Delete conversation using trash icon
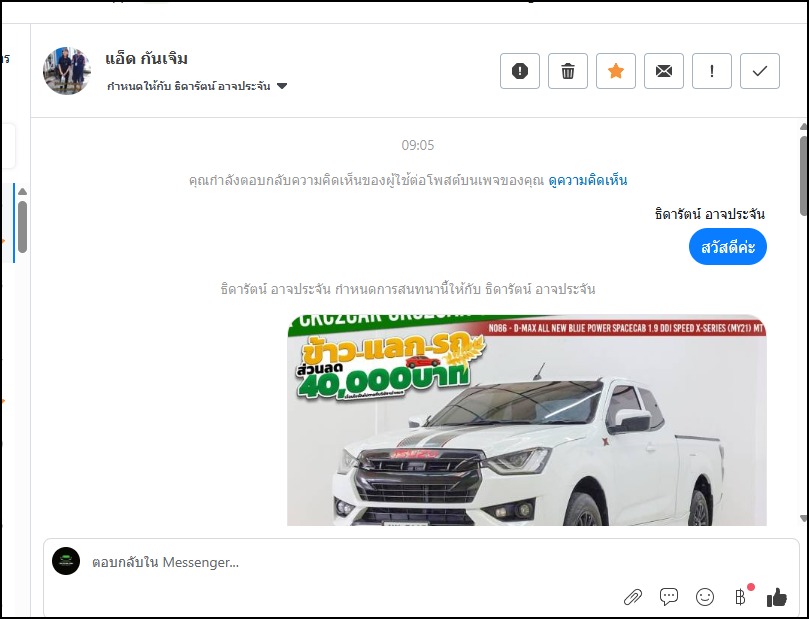 point(568,71)
